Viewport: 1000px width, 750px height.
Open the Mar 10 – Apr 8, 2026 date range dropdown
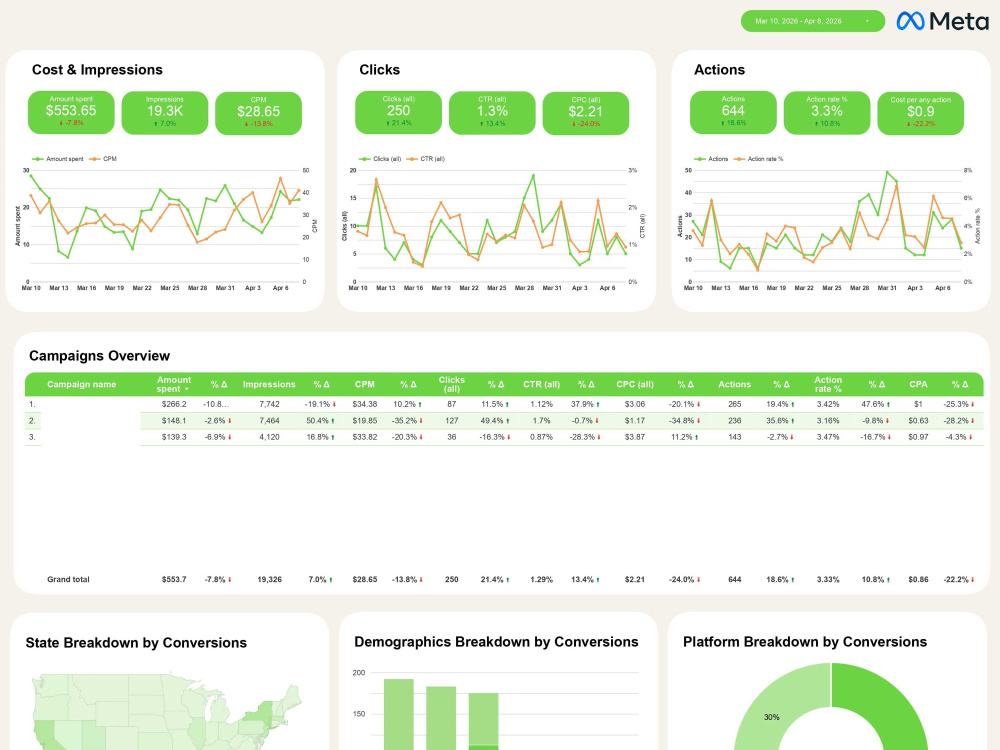[812, 21]
